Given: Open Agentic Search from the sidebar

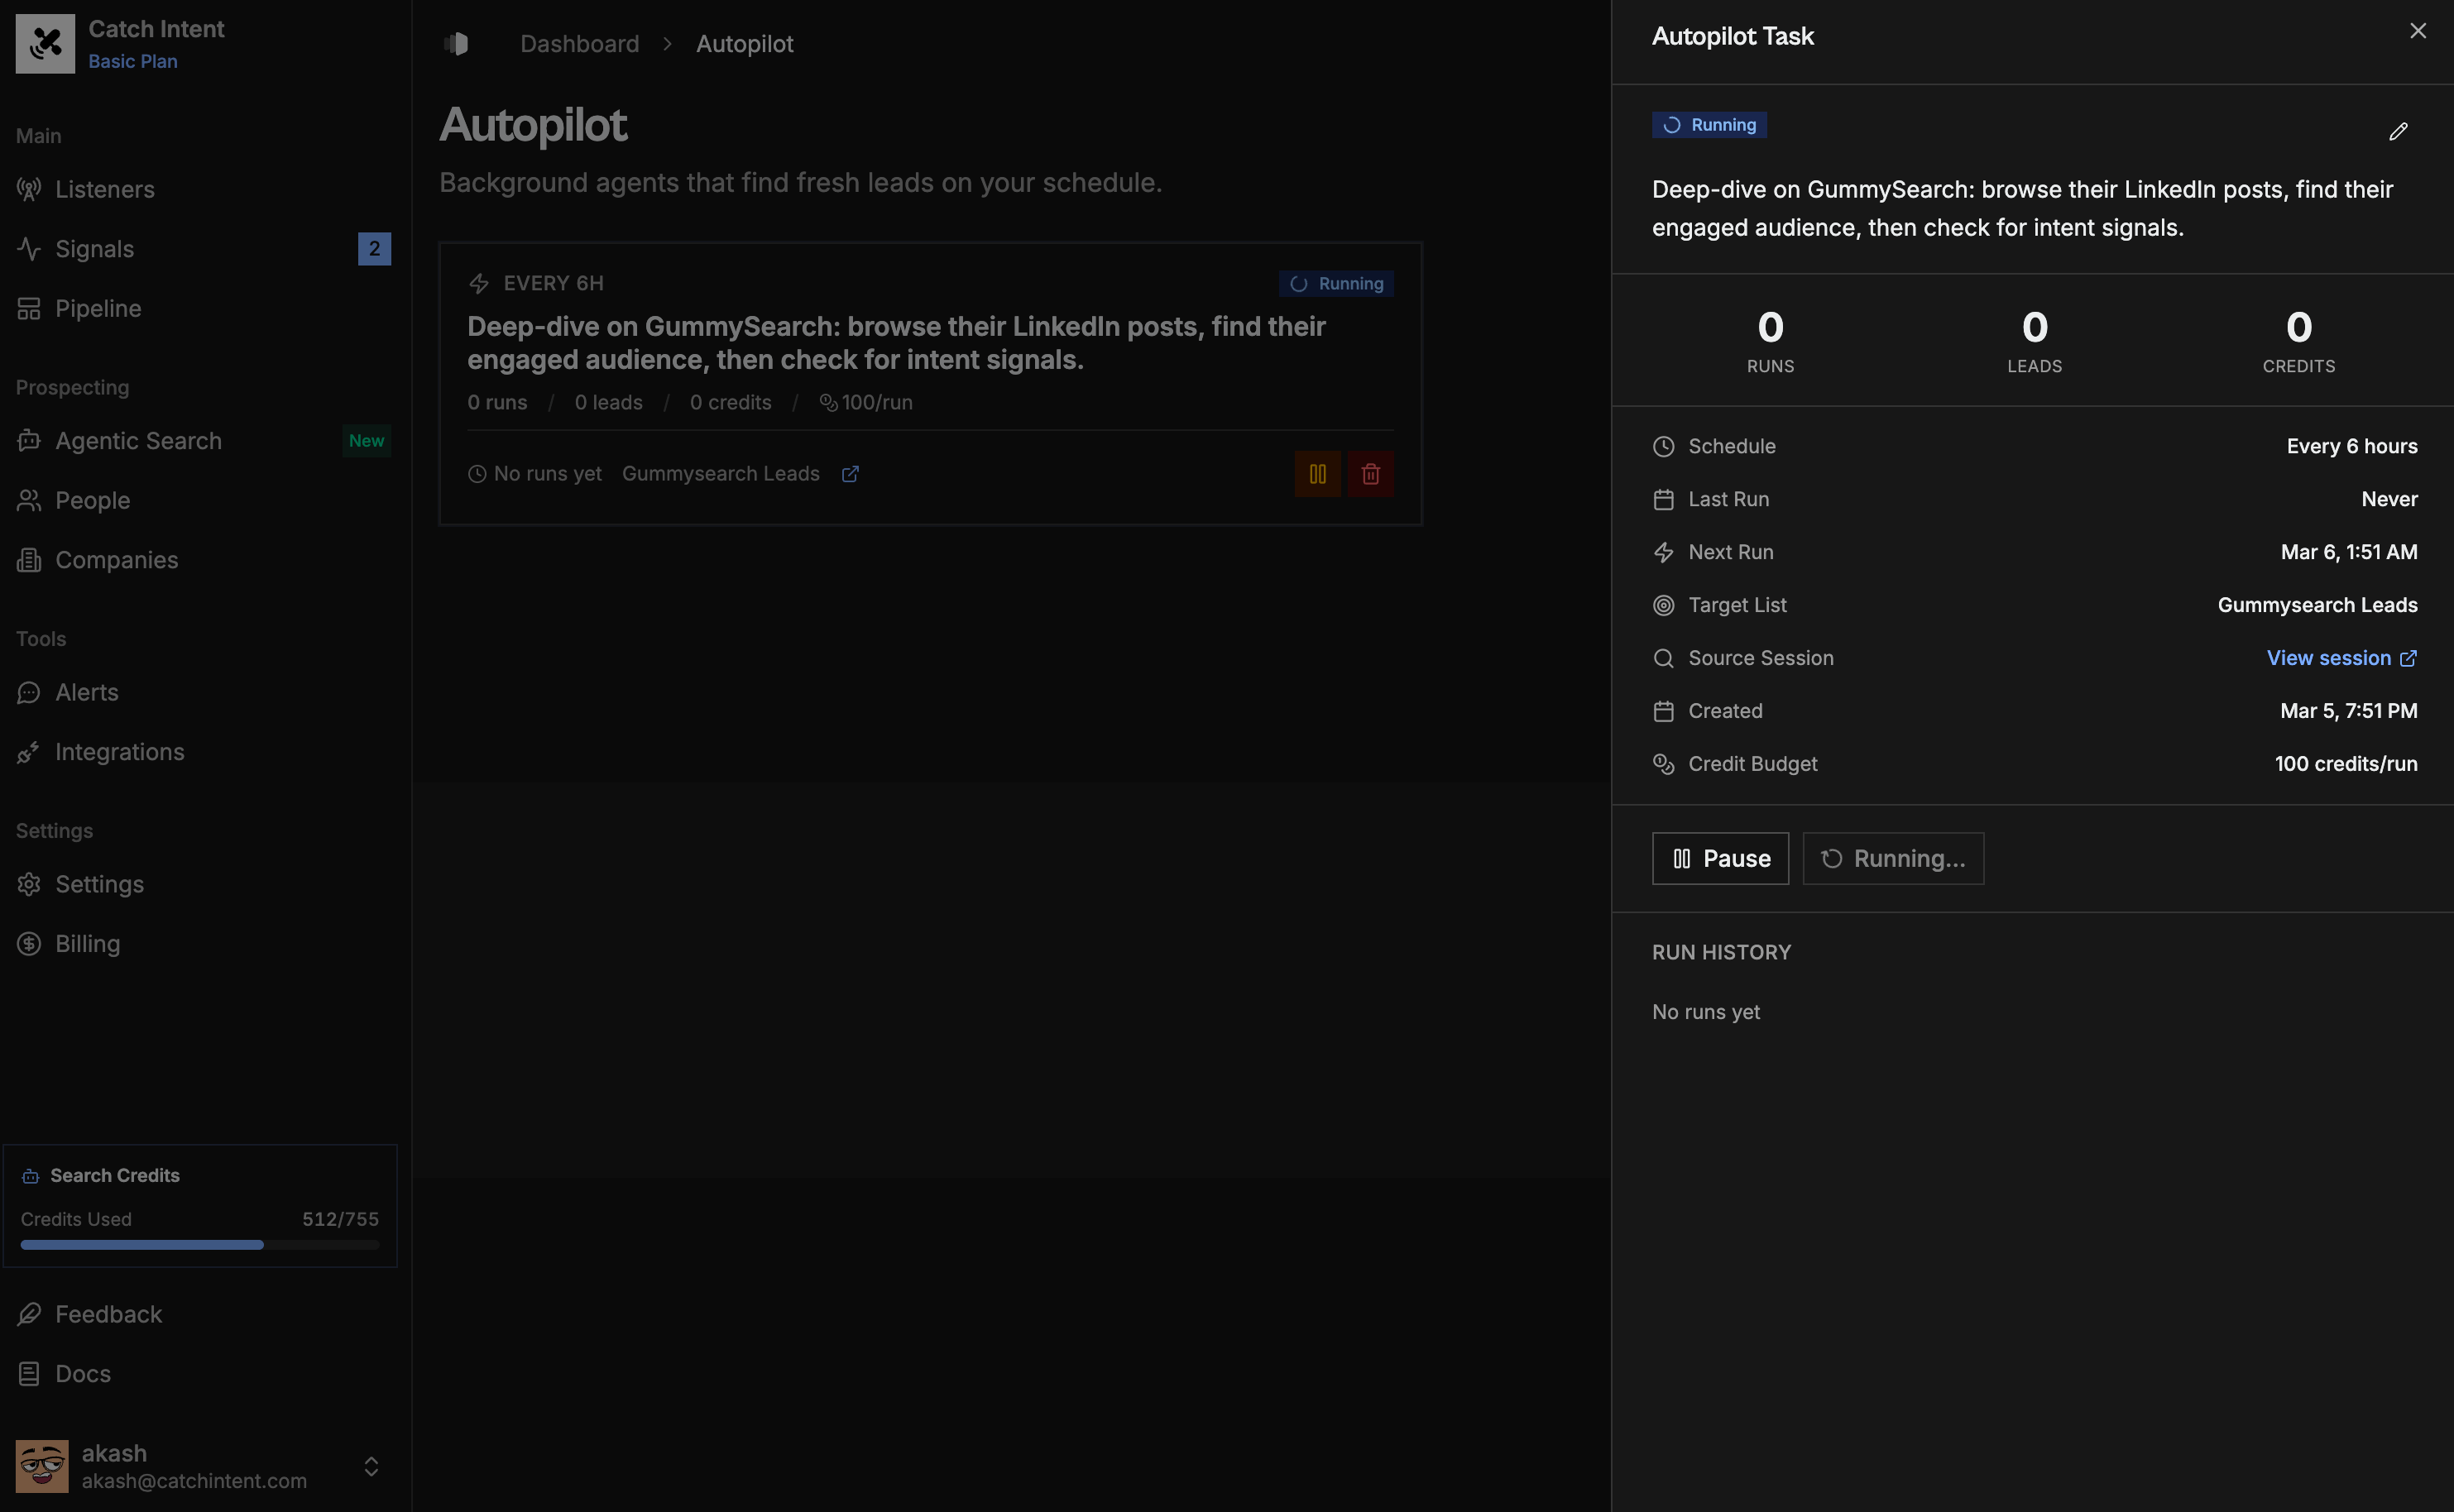Looking at the screenshot, I should [x=139, y=440].
